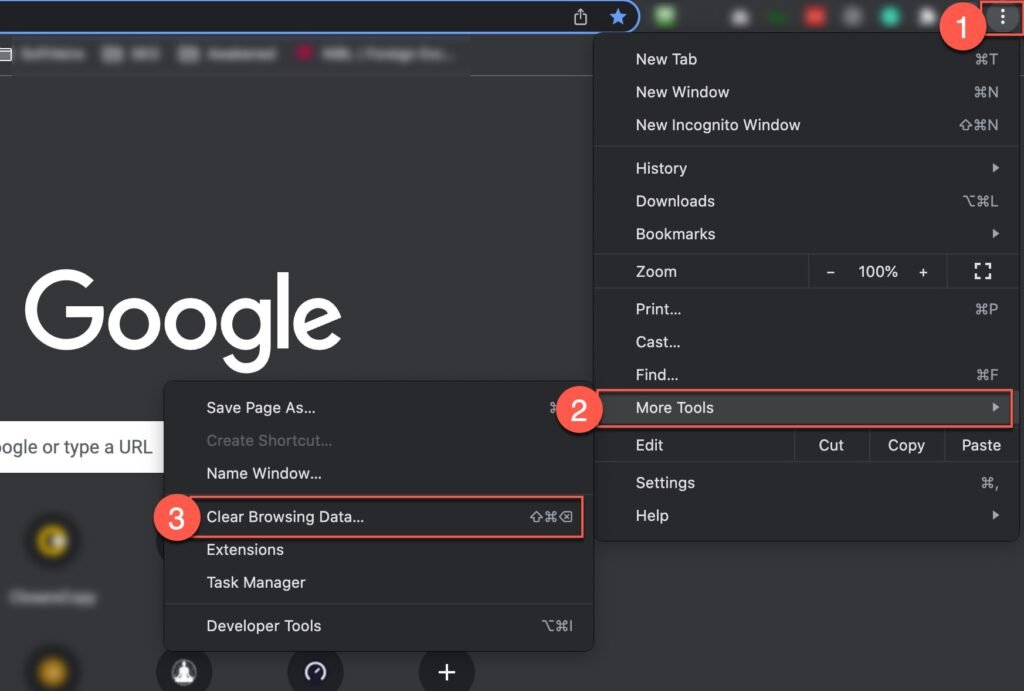Image resolution: width=1024 pixels, height=691 pixels.
Task: Click the red extension icon in toolbar
Action: click(x=815, y=16)
